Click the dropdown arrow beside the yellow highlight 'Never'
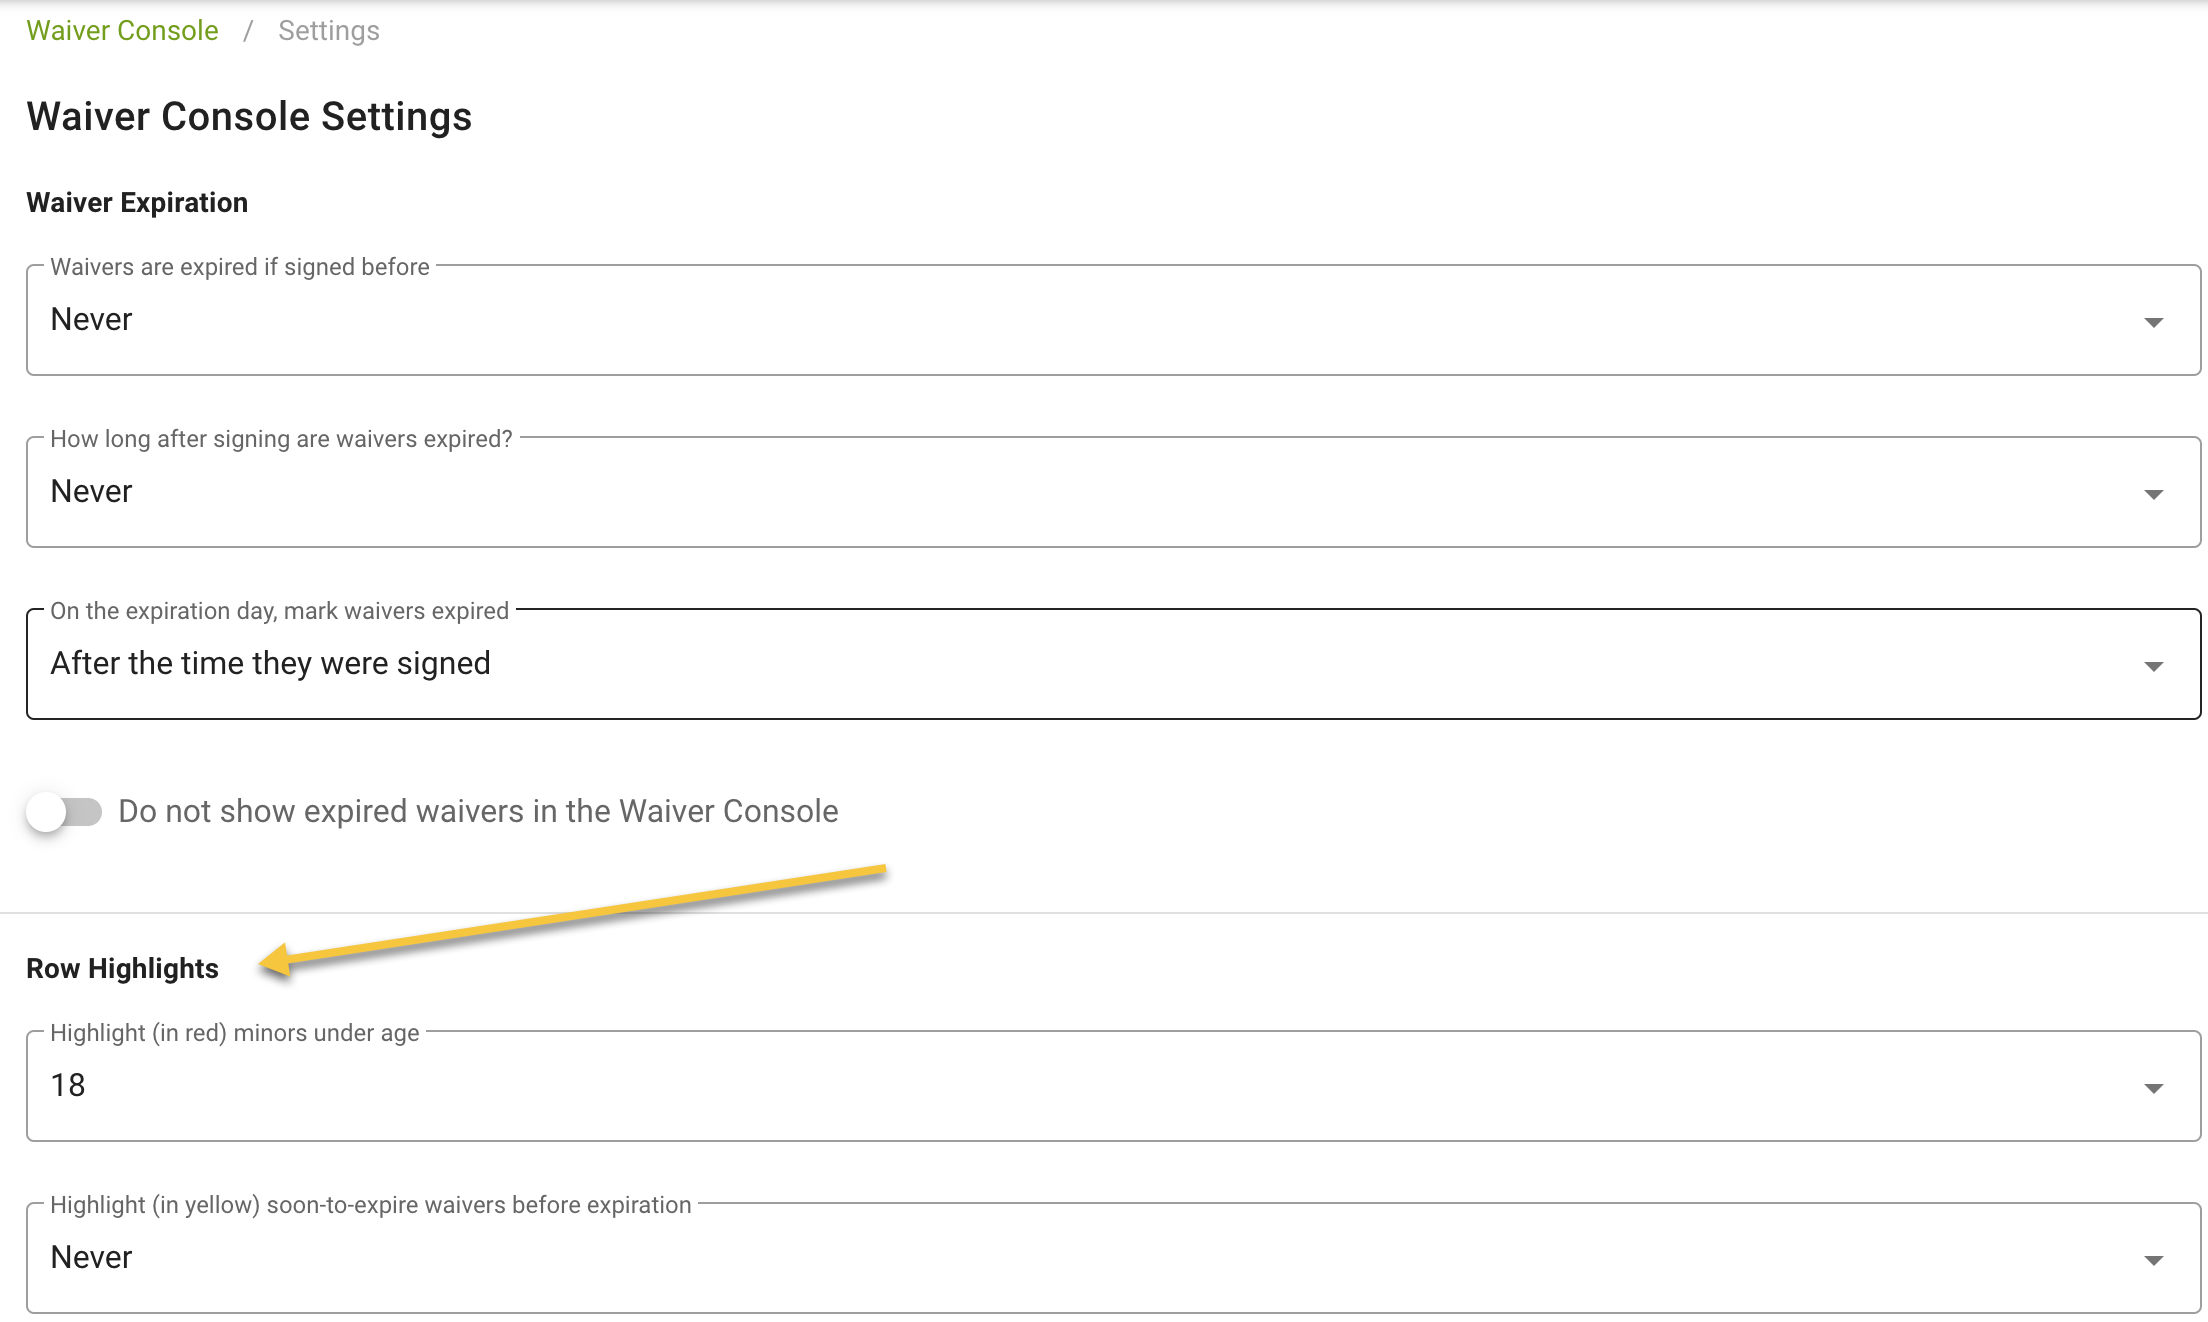The height and width of the screenshot is (1322, 2208). [x=2153, y=1258]
